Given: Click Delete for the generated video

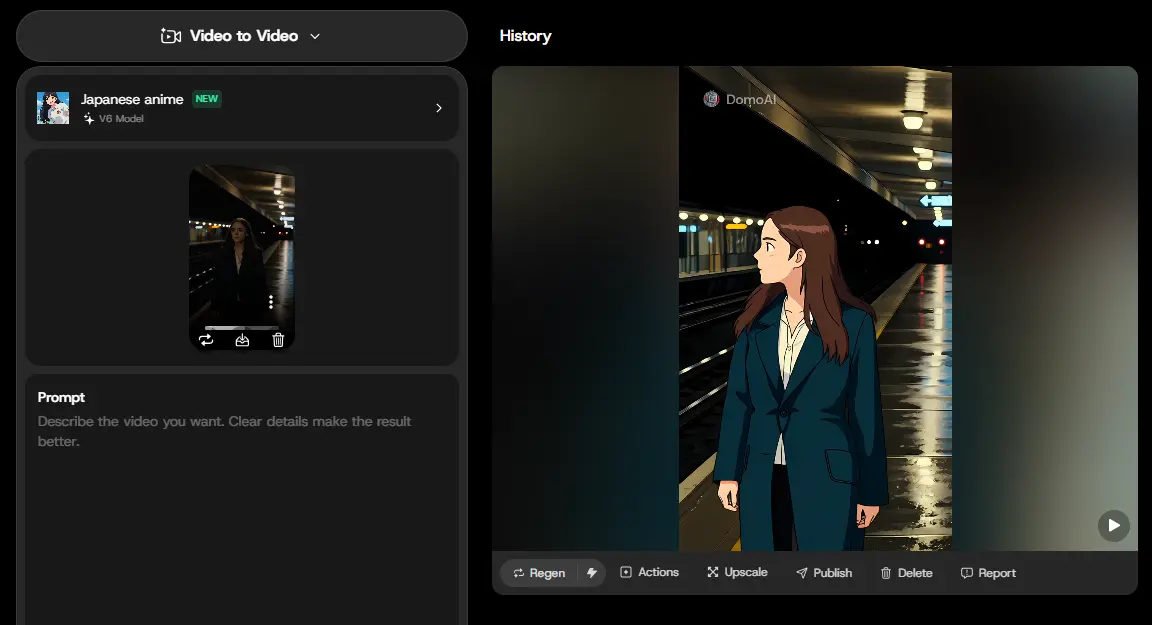Looking at the screenshot, I should coord(906,573).
